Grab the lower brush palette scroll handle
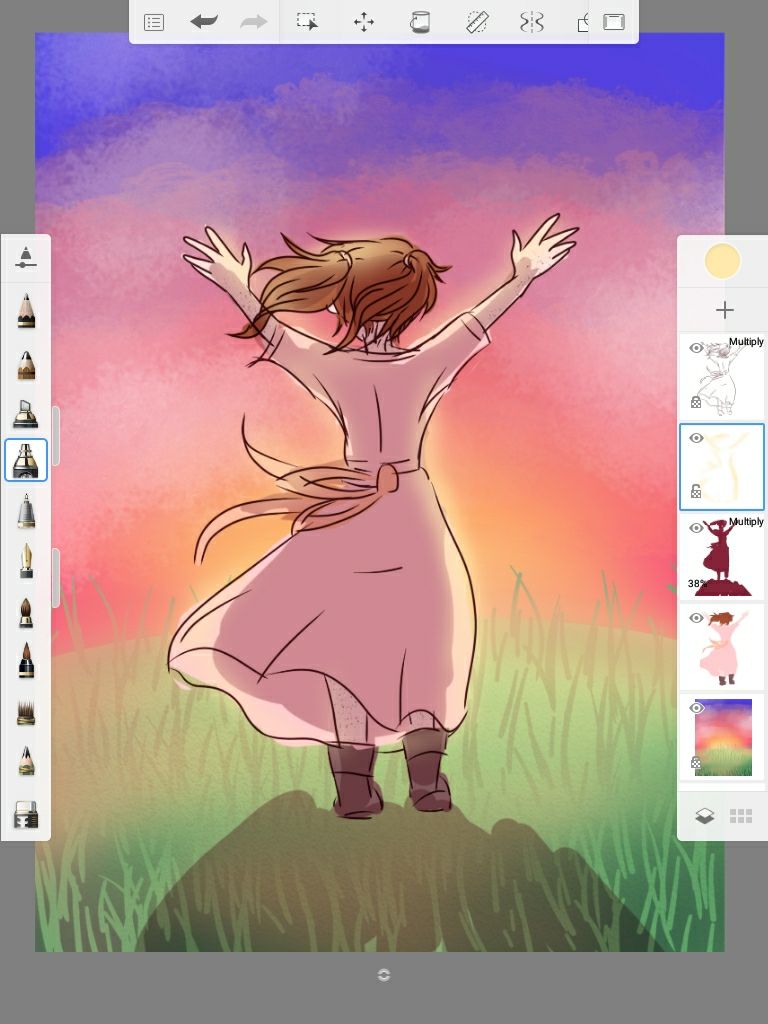The width and height of the screenshot is (768, 1024). pos(56,579)
